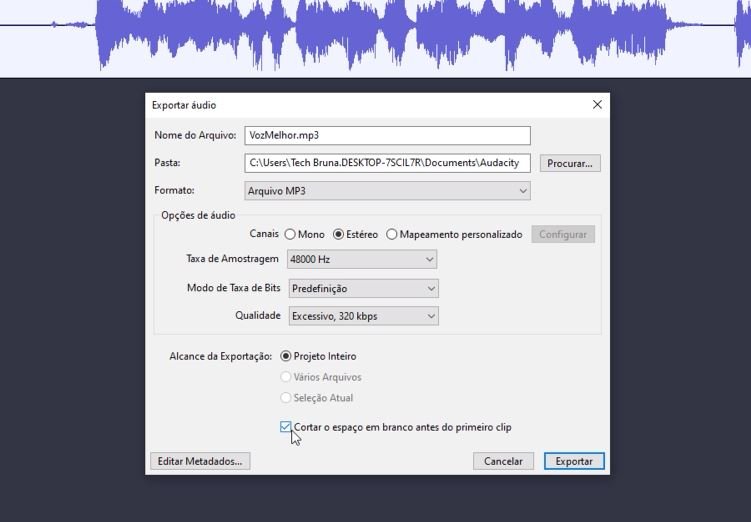Click the Pasta path field
The height and width of the screenshot is (522, 751).
coord(387,163)
